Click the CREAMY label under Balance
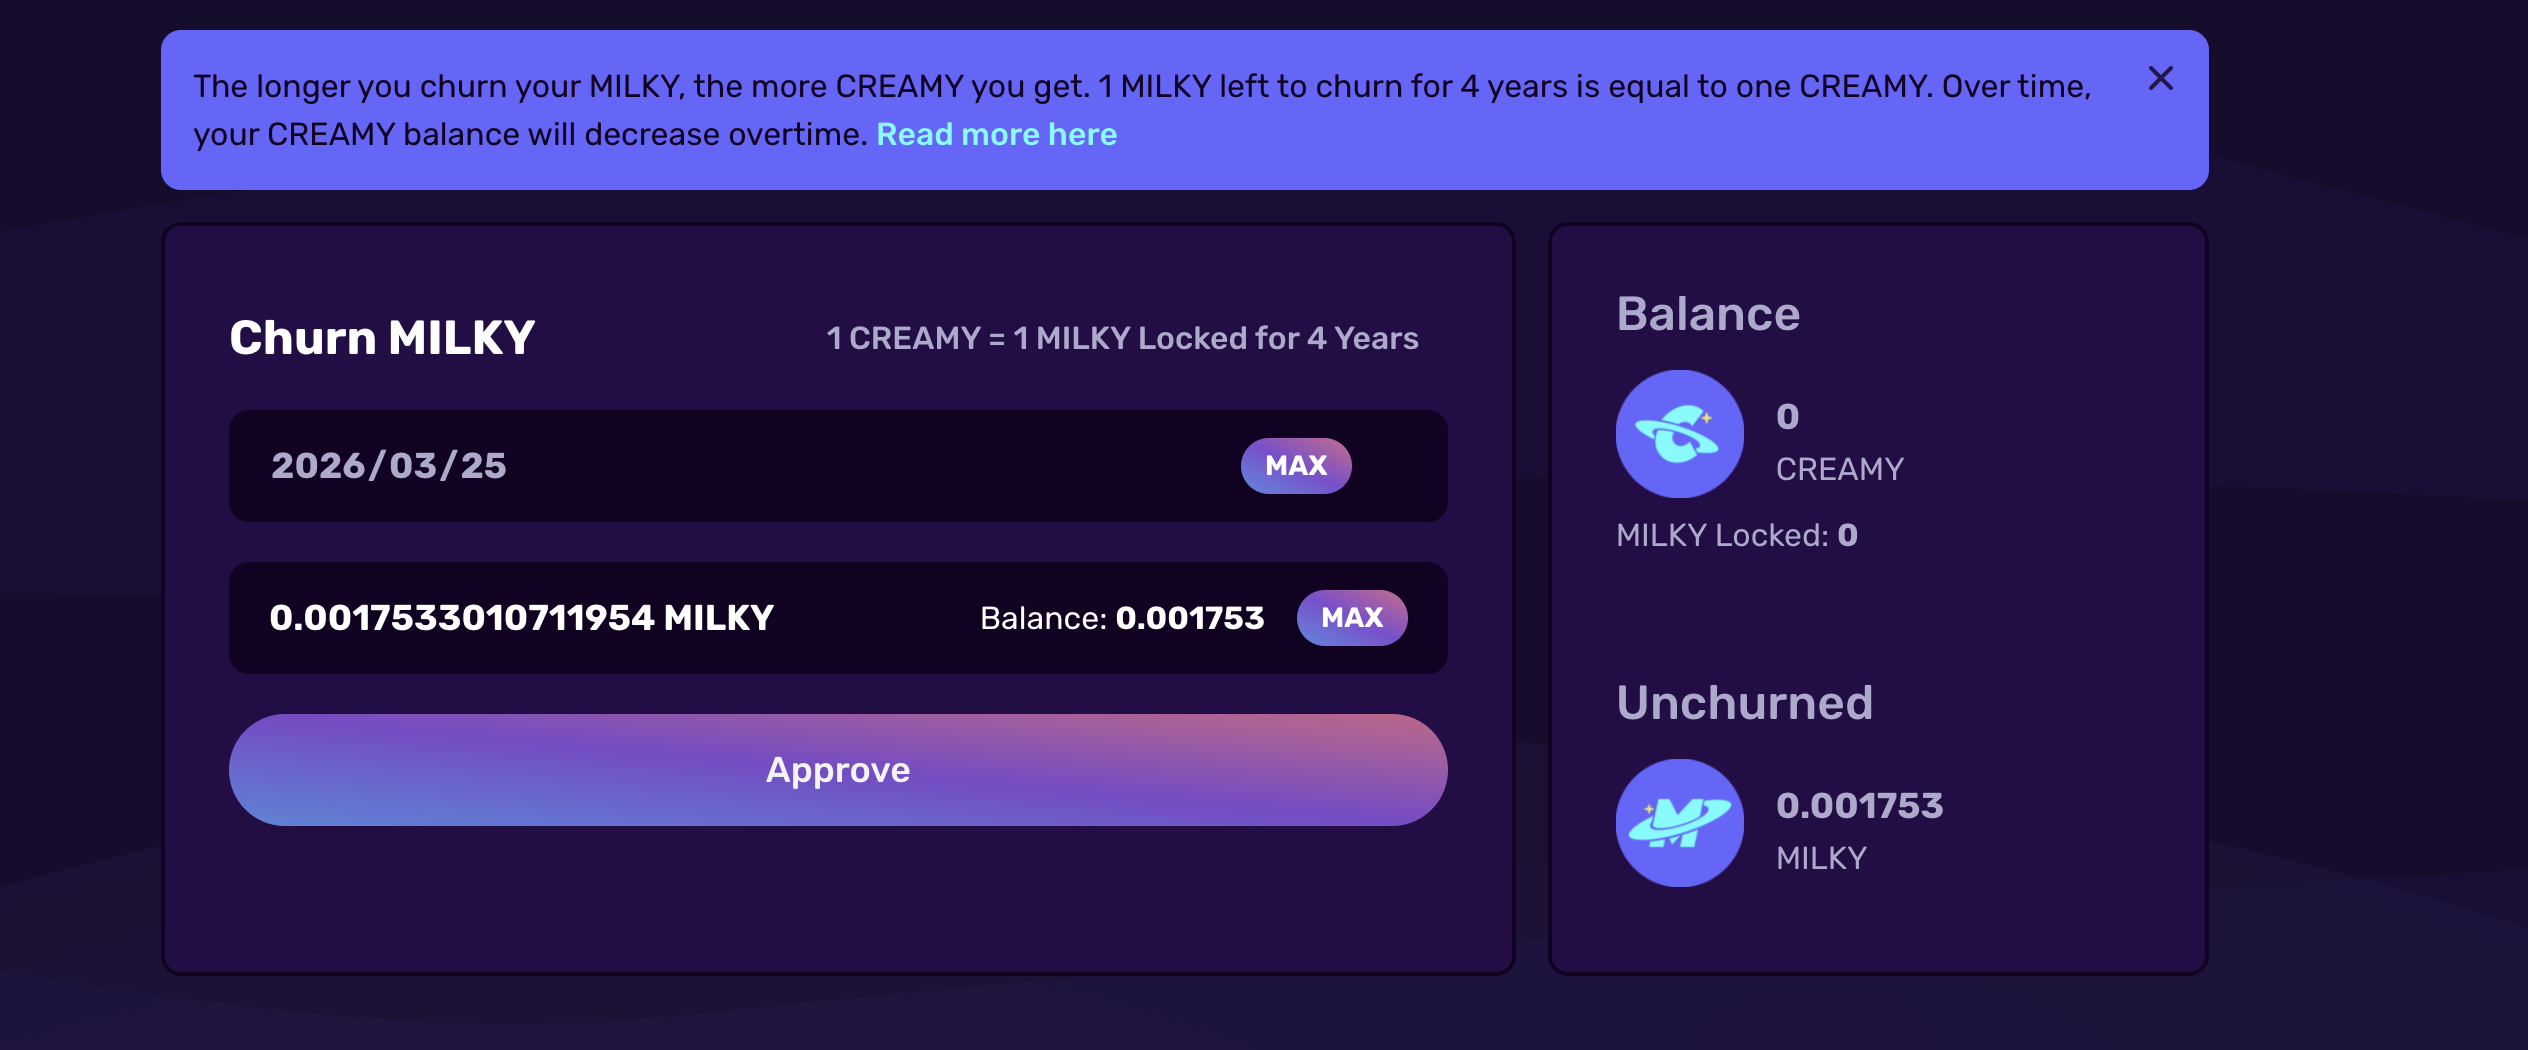Viewport: 2528px width, 1050px height. point(1839,469)
